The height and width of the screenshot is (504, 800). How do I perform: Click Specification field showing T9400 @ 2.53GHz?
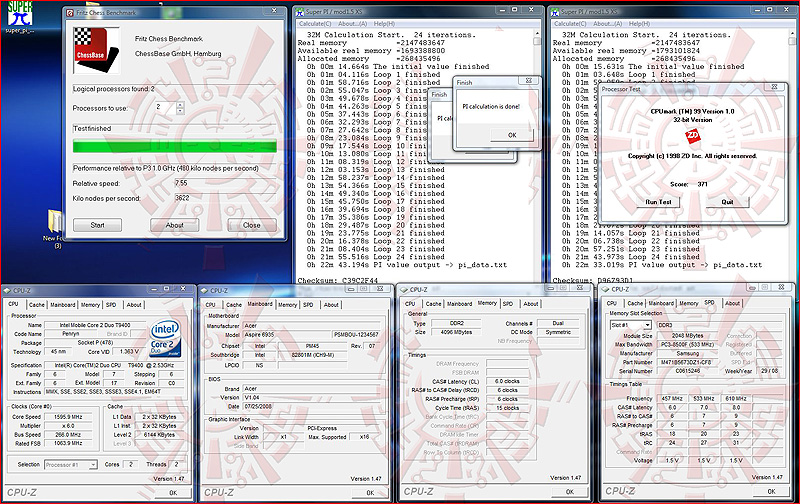tap(114, 365)
